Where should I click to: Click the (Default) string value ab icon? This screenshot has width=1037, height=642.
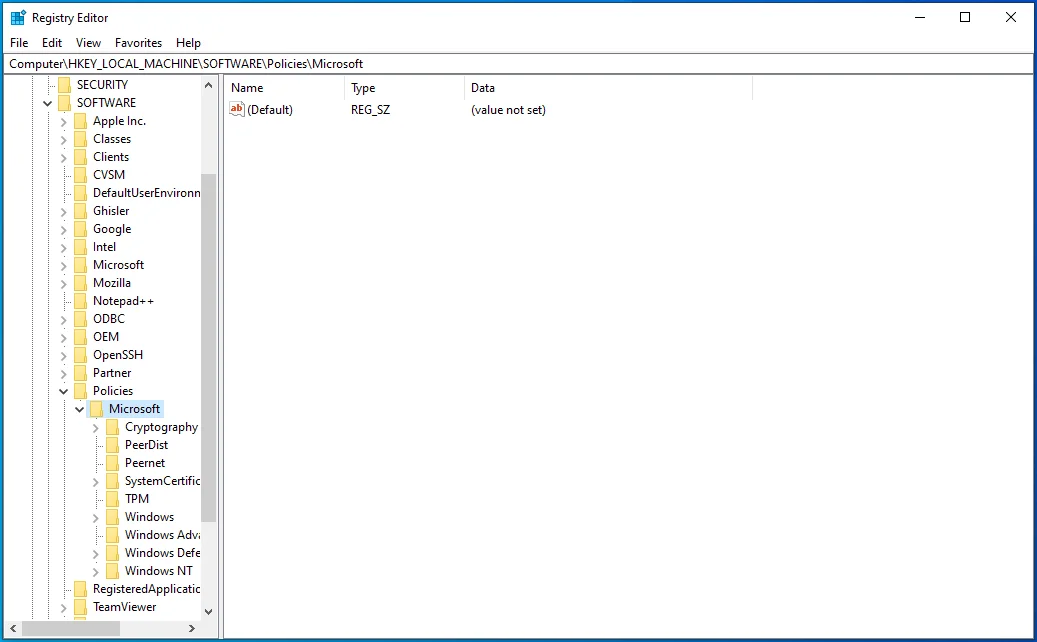[237, 109]
